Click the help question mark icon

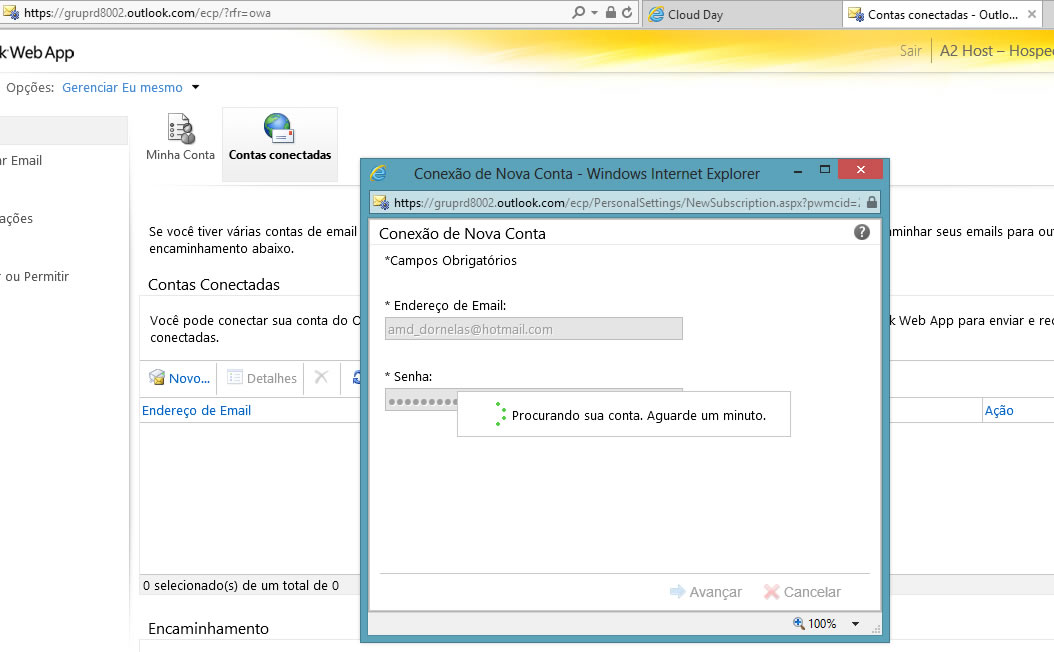[x=861, y=232]
